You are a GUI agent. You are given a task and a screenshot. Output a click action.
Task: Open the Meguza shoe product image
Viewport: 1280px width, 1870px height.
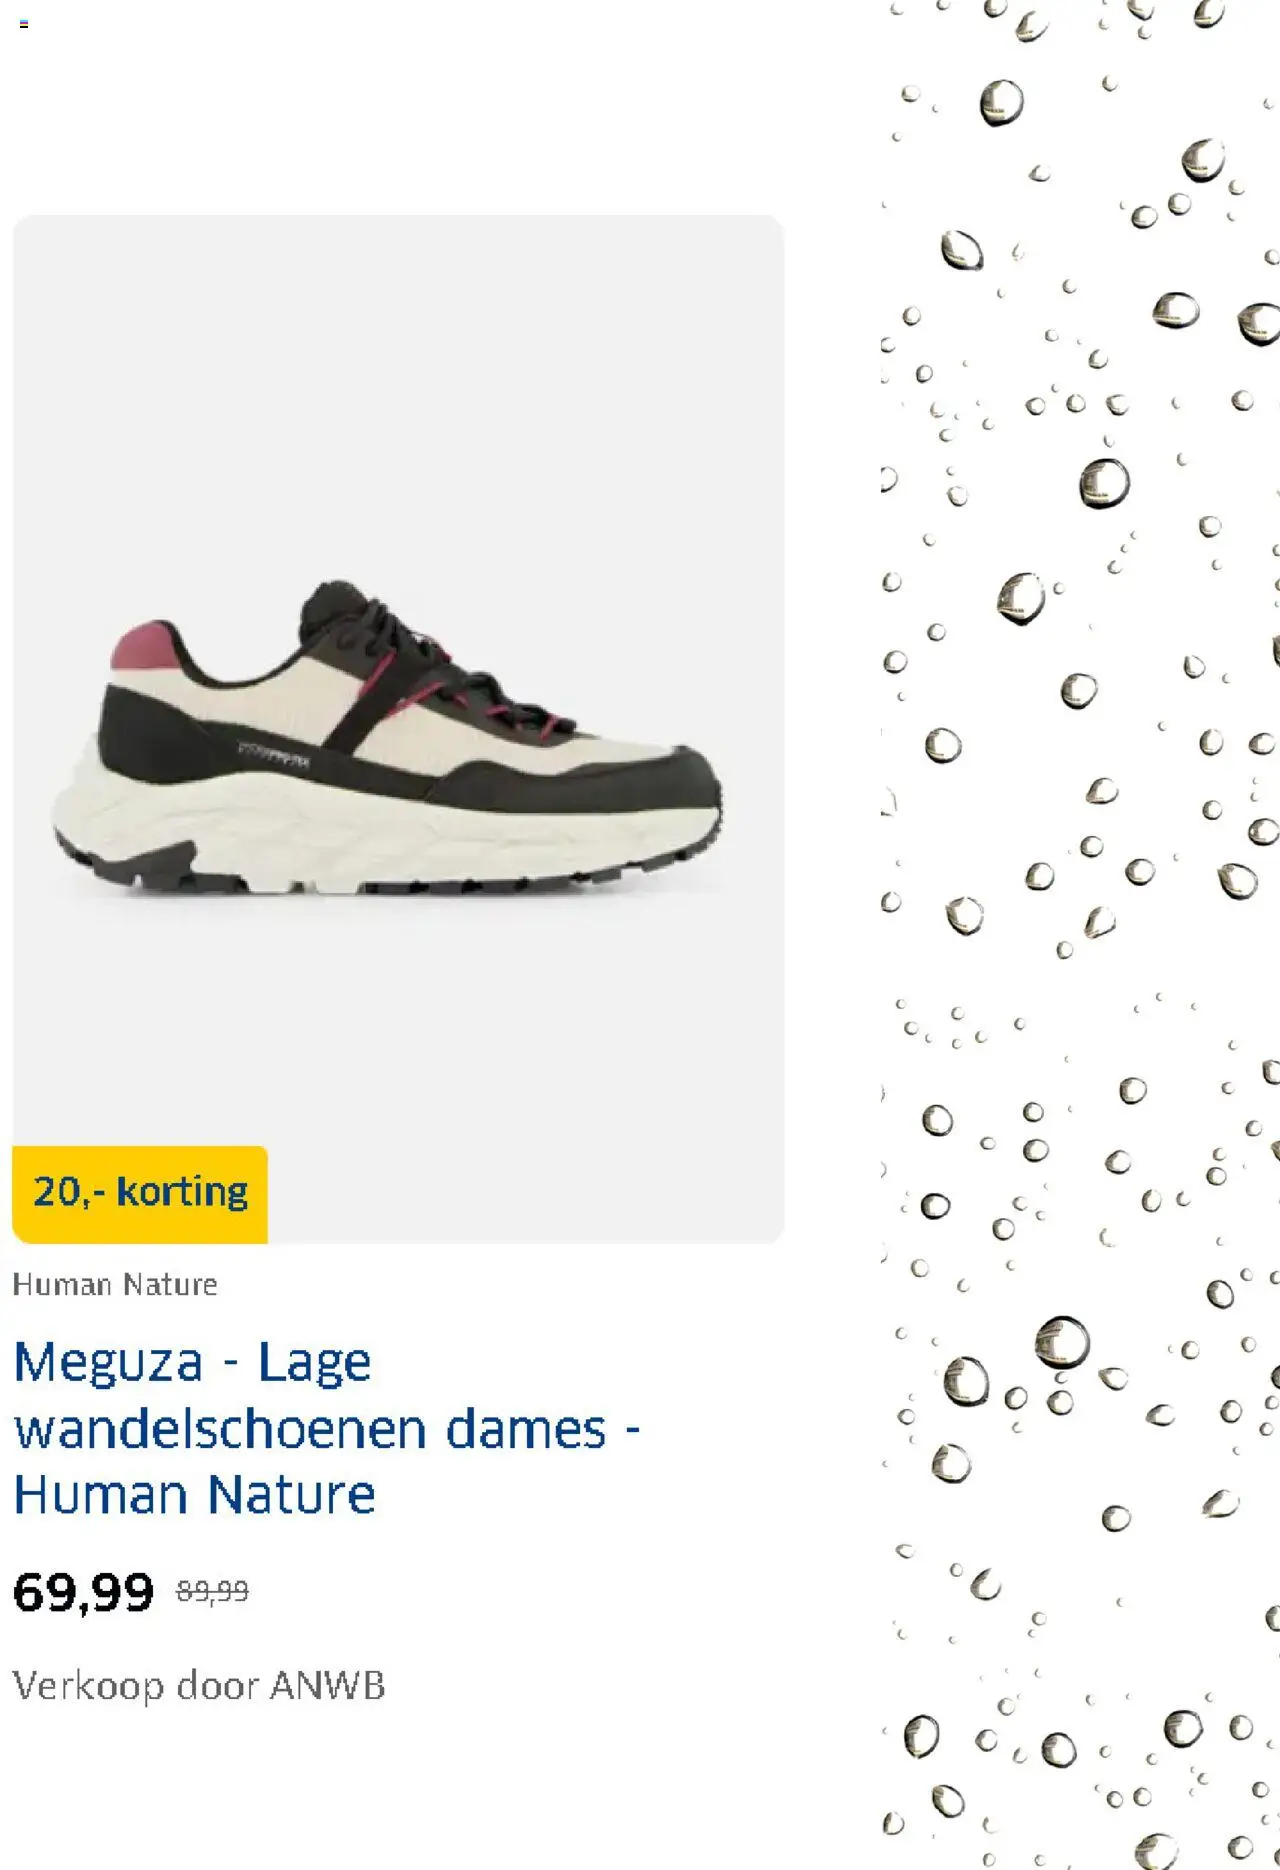398,729
